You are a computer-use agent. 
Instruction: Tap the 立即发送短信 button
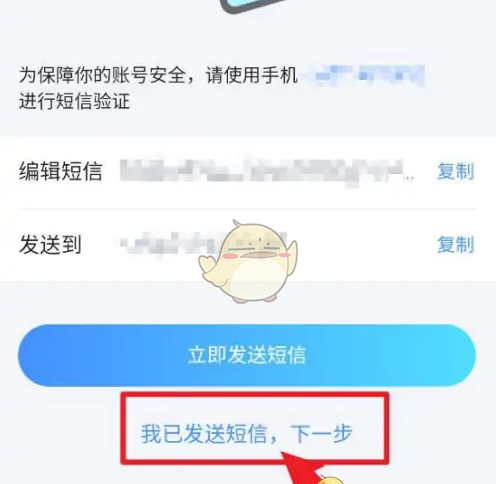(247, 355)
